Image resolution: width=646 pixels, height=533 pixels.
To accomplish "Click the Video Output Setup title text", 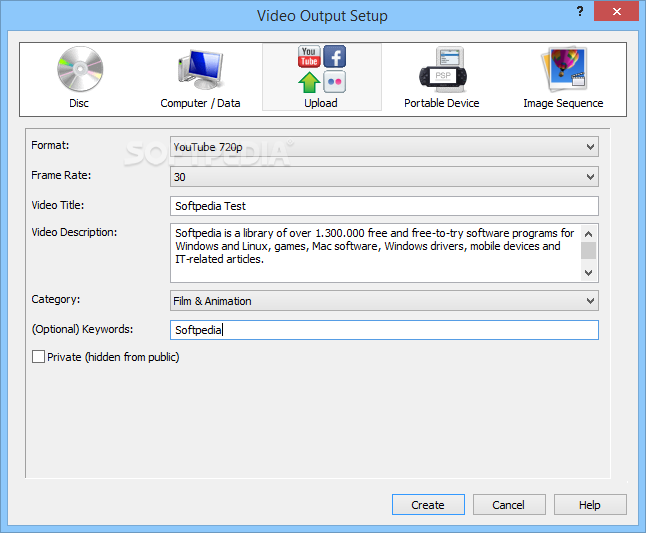I will click(x=322, y=16).
